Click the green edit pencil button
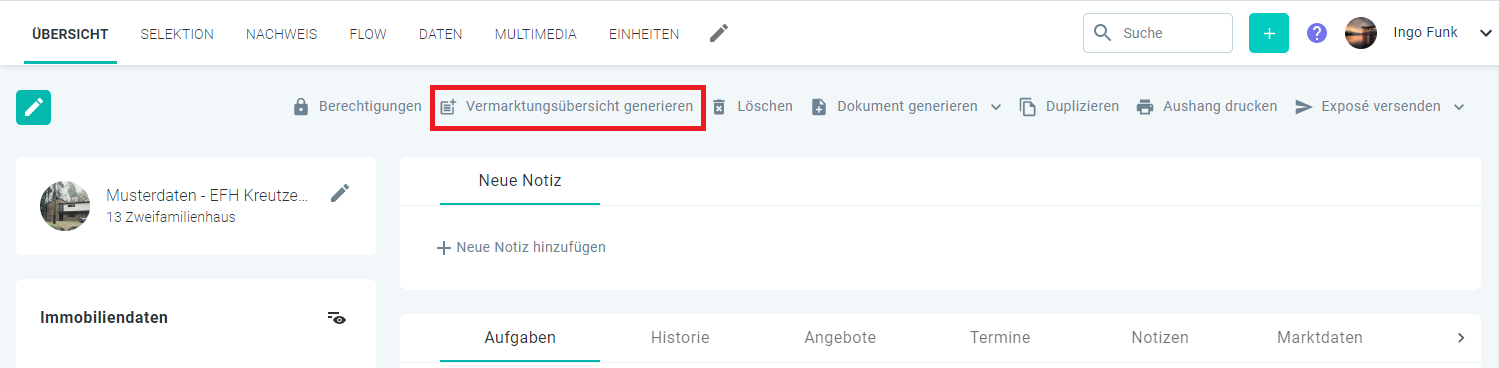The width and height of the screenshot is (1499, 368). coord(34,107)
